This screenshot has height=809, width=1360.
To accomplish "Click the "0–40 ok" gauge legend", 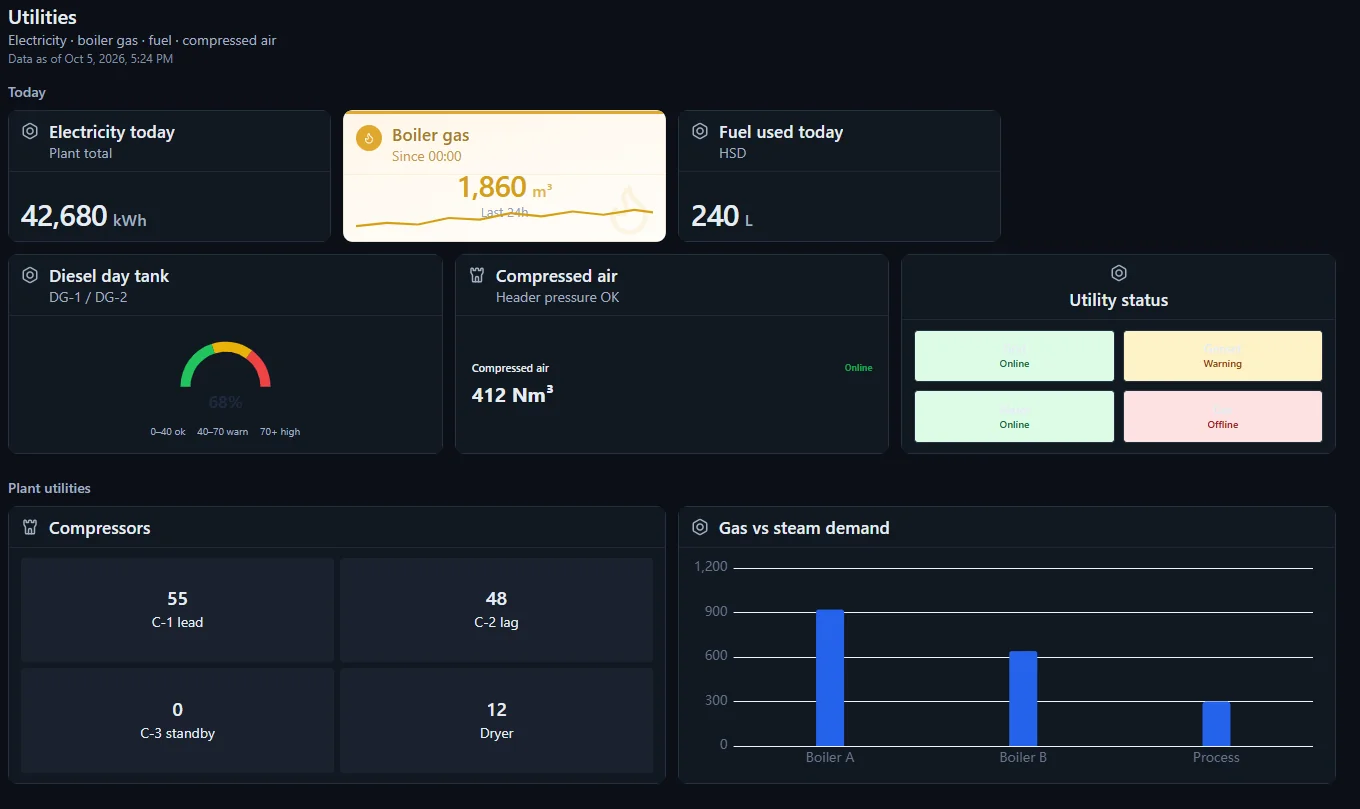I will point(168,432).
